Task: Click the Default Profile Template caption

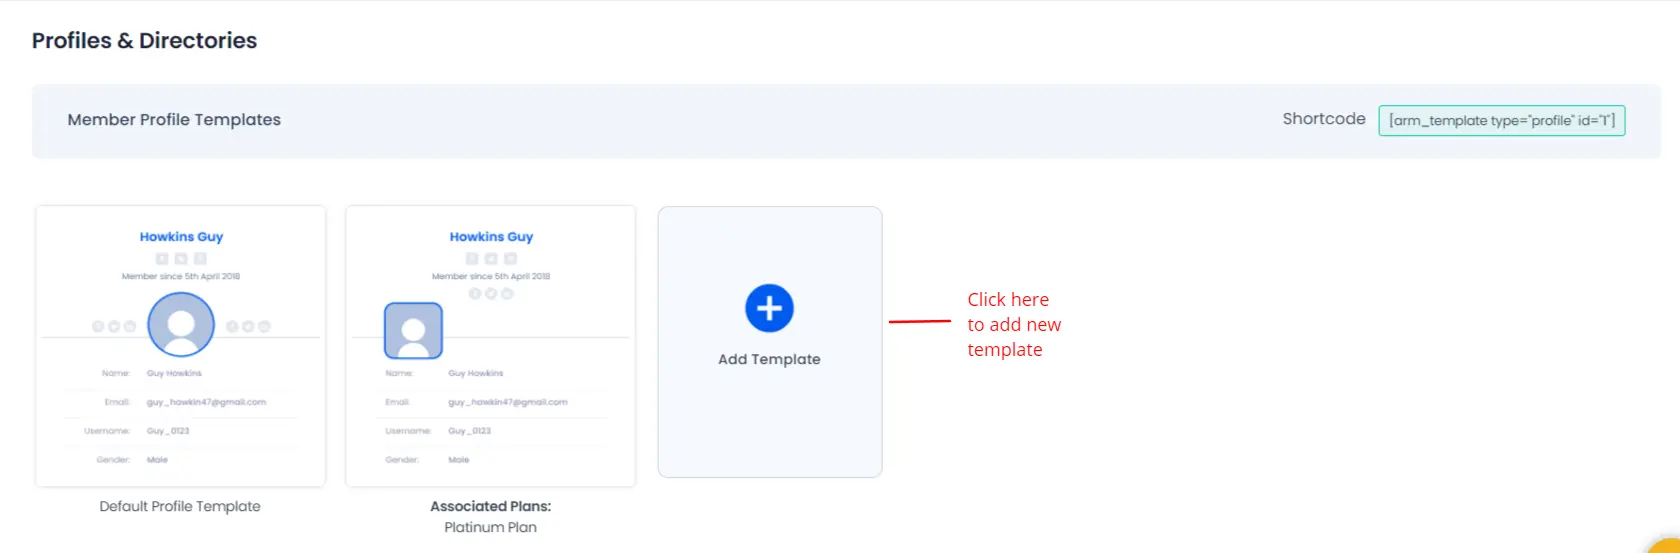Action: click(180, 506)
